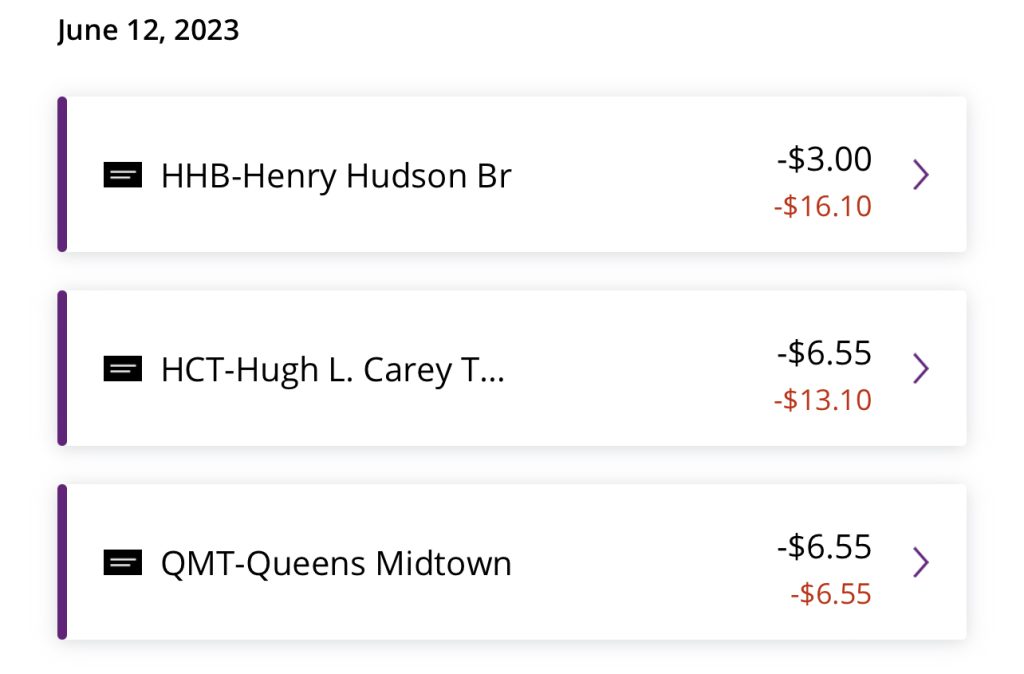Click the black -$6.55 amount for Hugh L. Carey

(x=824, y=353)
